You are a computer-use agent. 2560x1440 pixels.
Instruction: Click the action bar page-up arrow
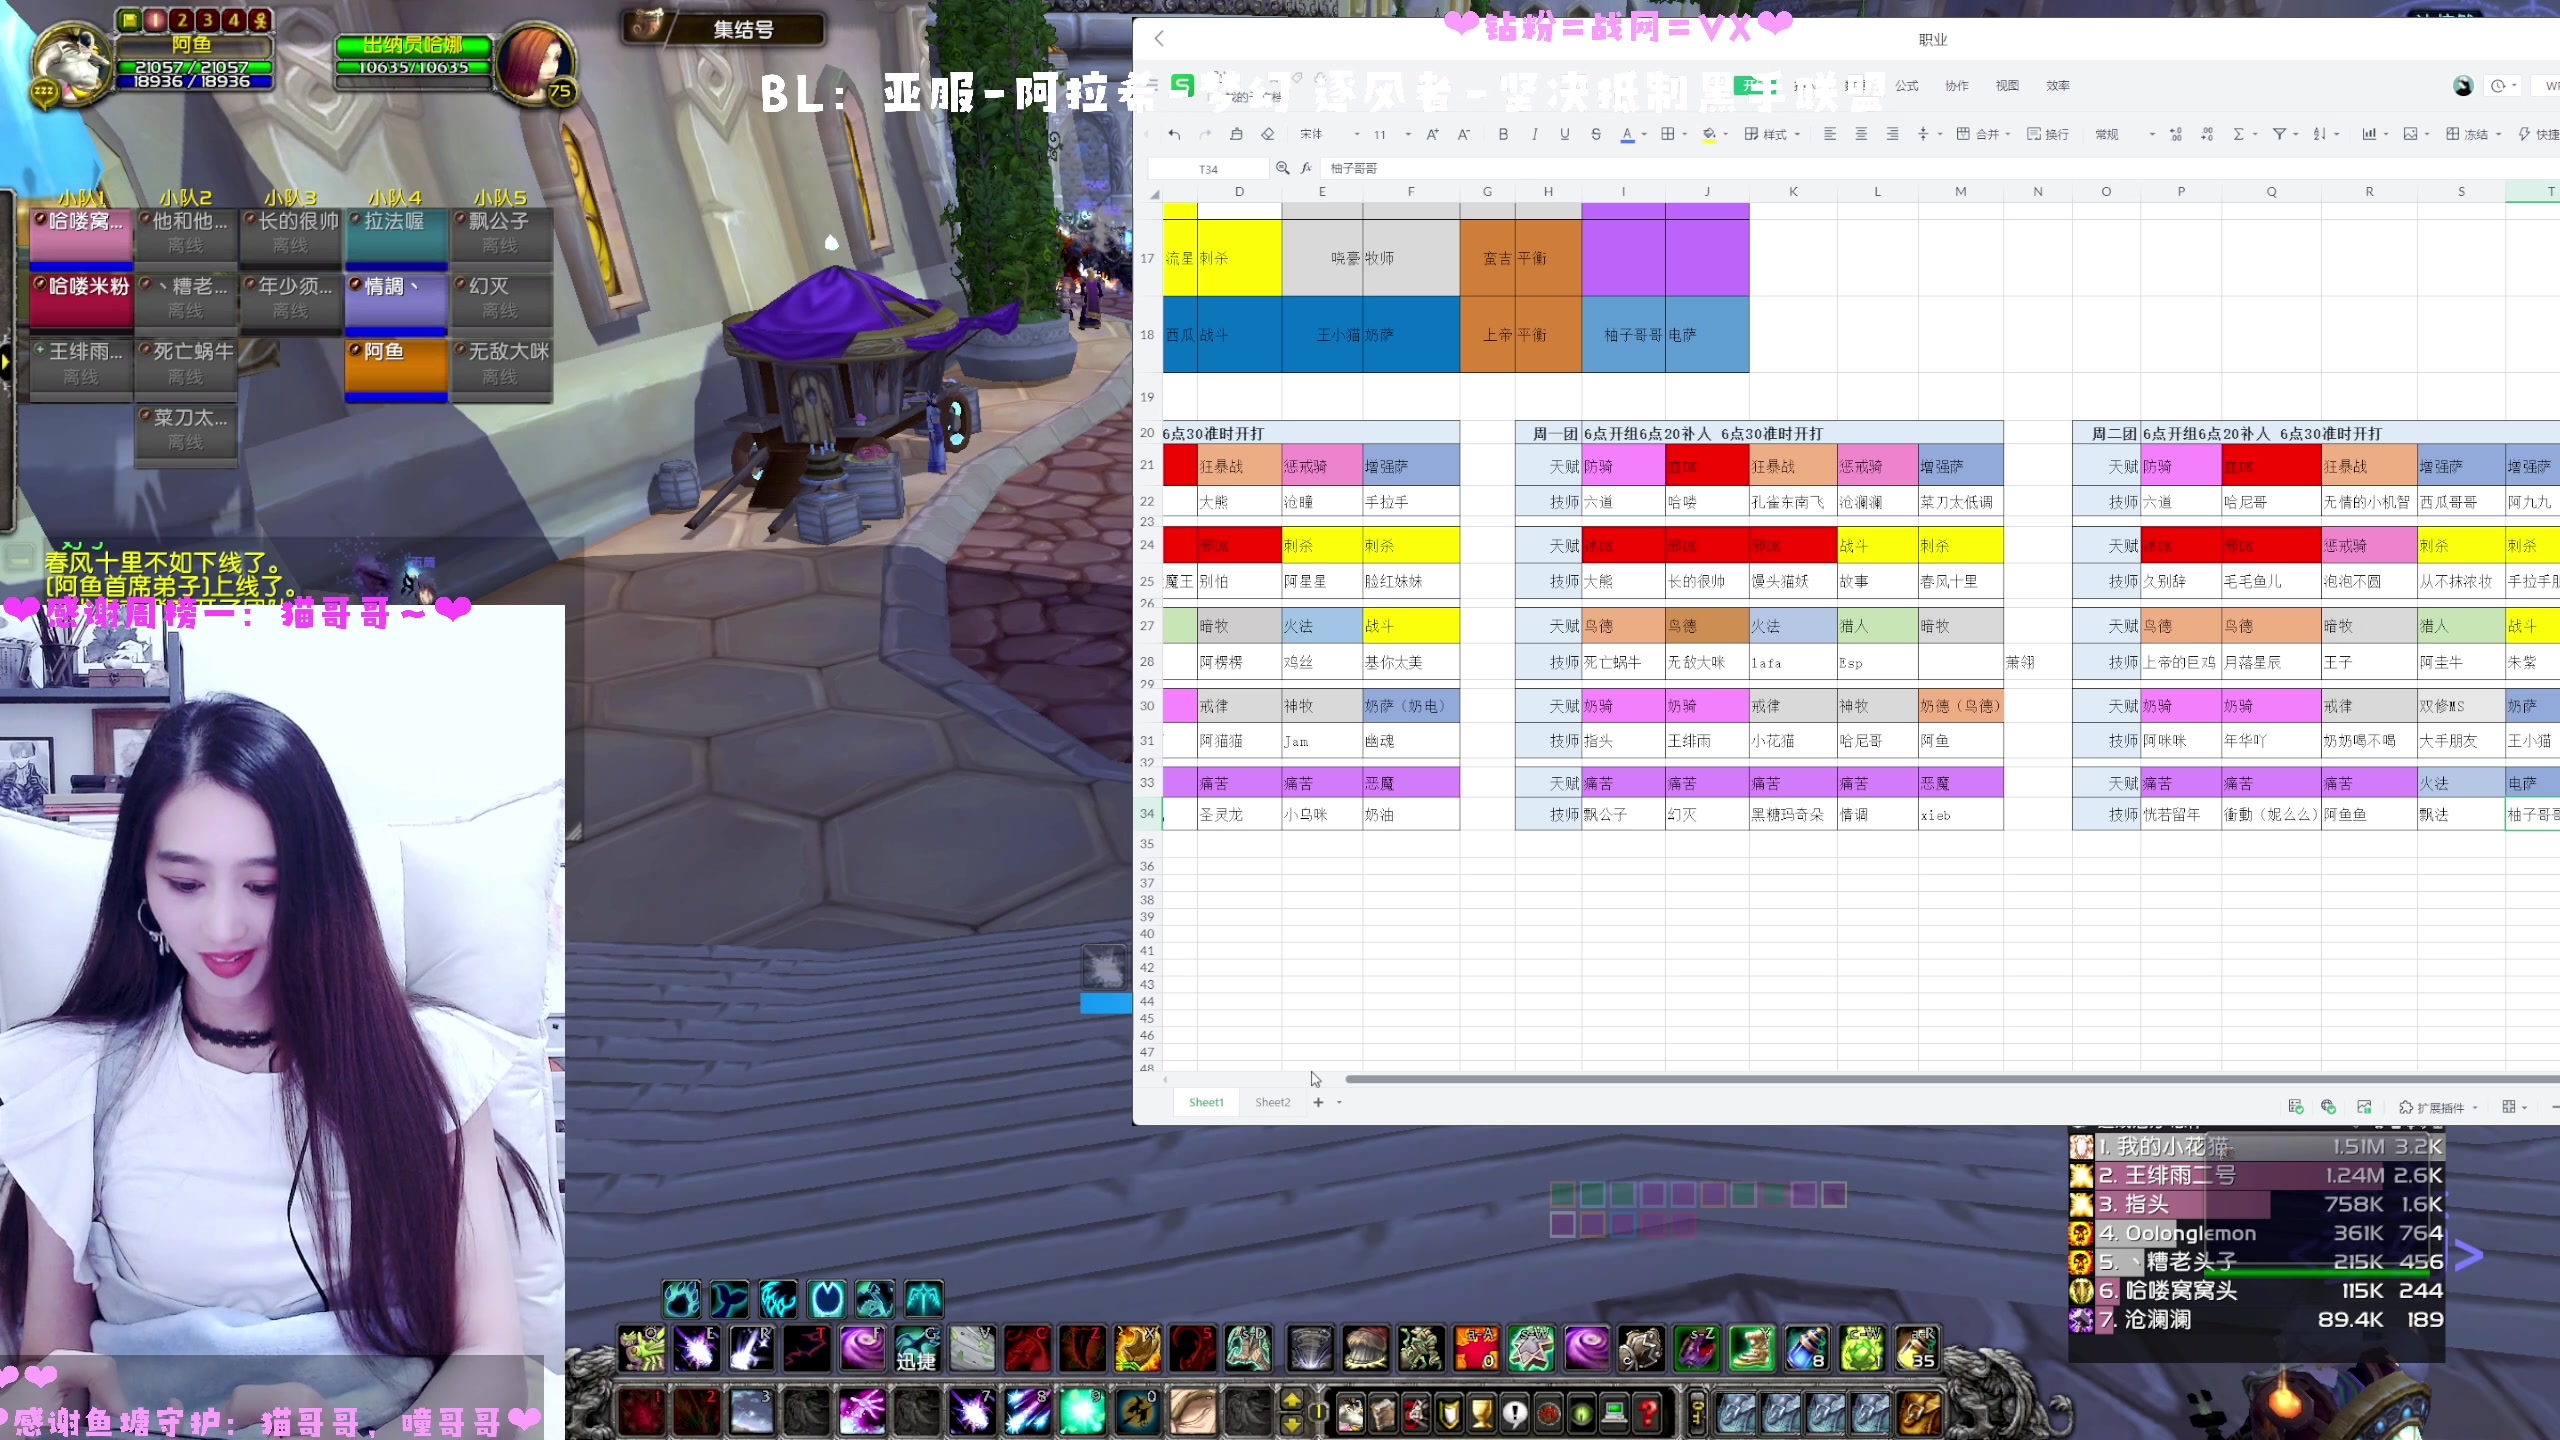1292,1400
